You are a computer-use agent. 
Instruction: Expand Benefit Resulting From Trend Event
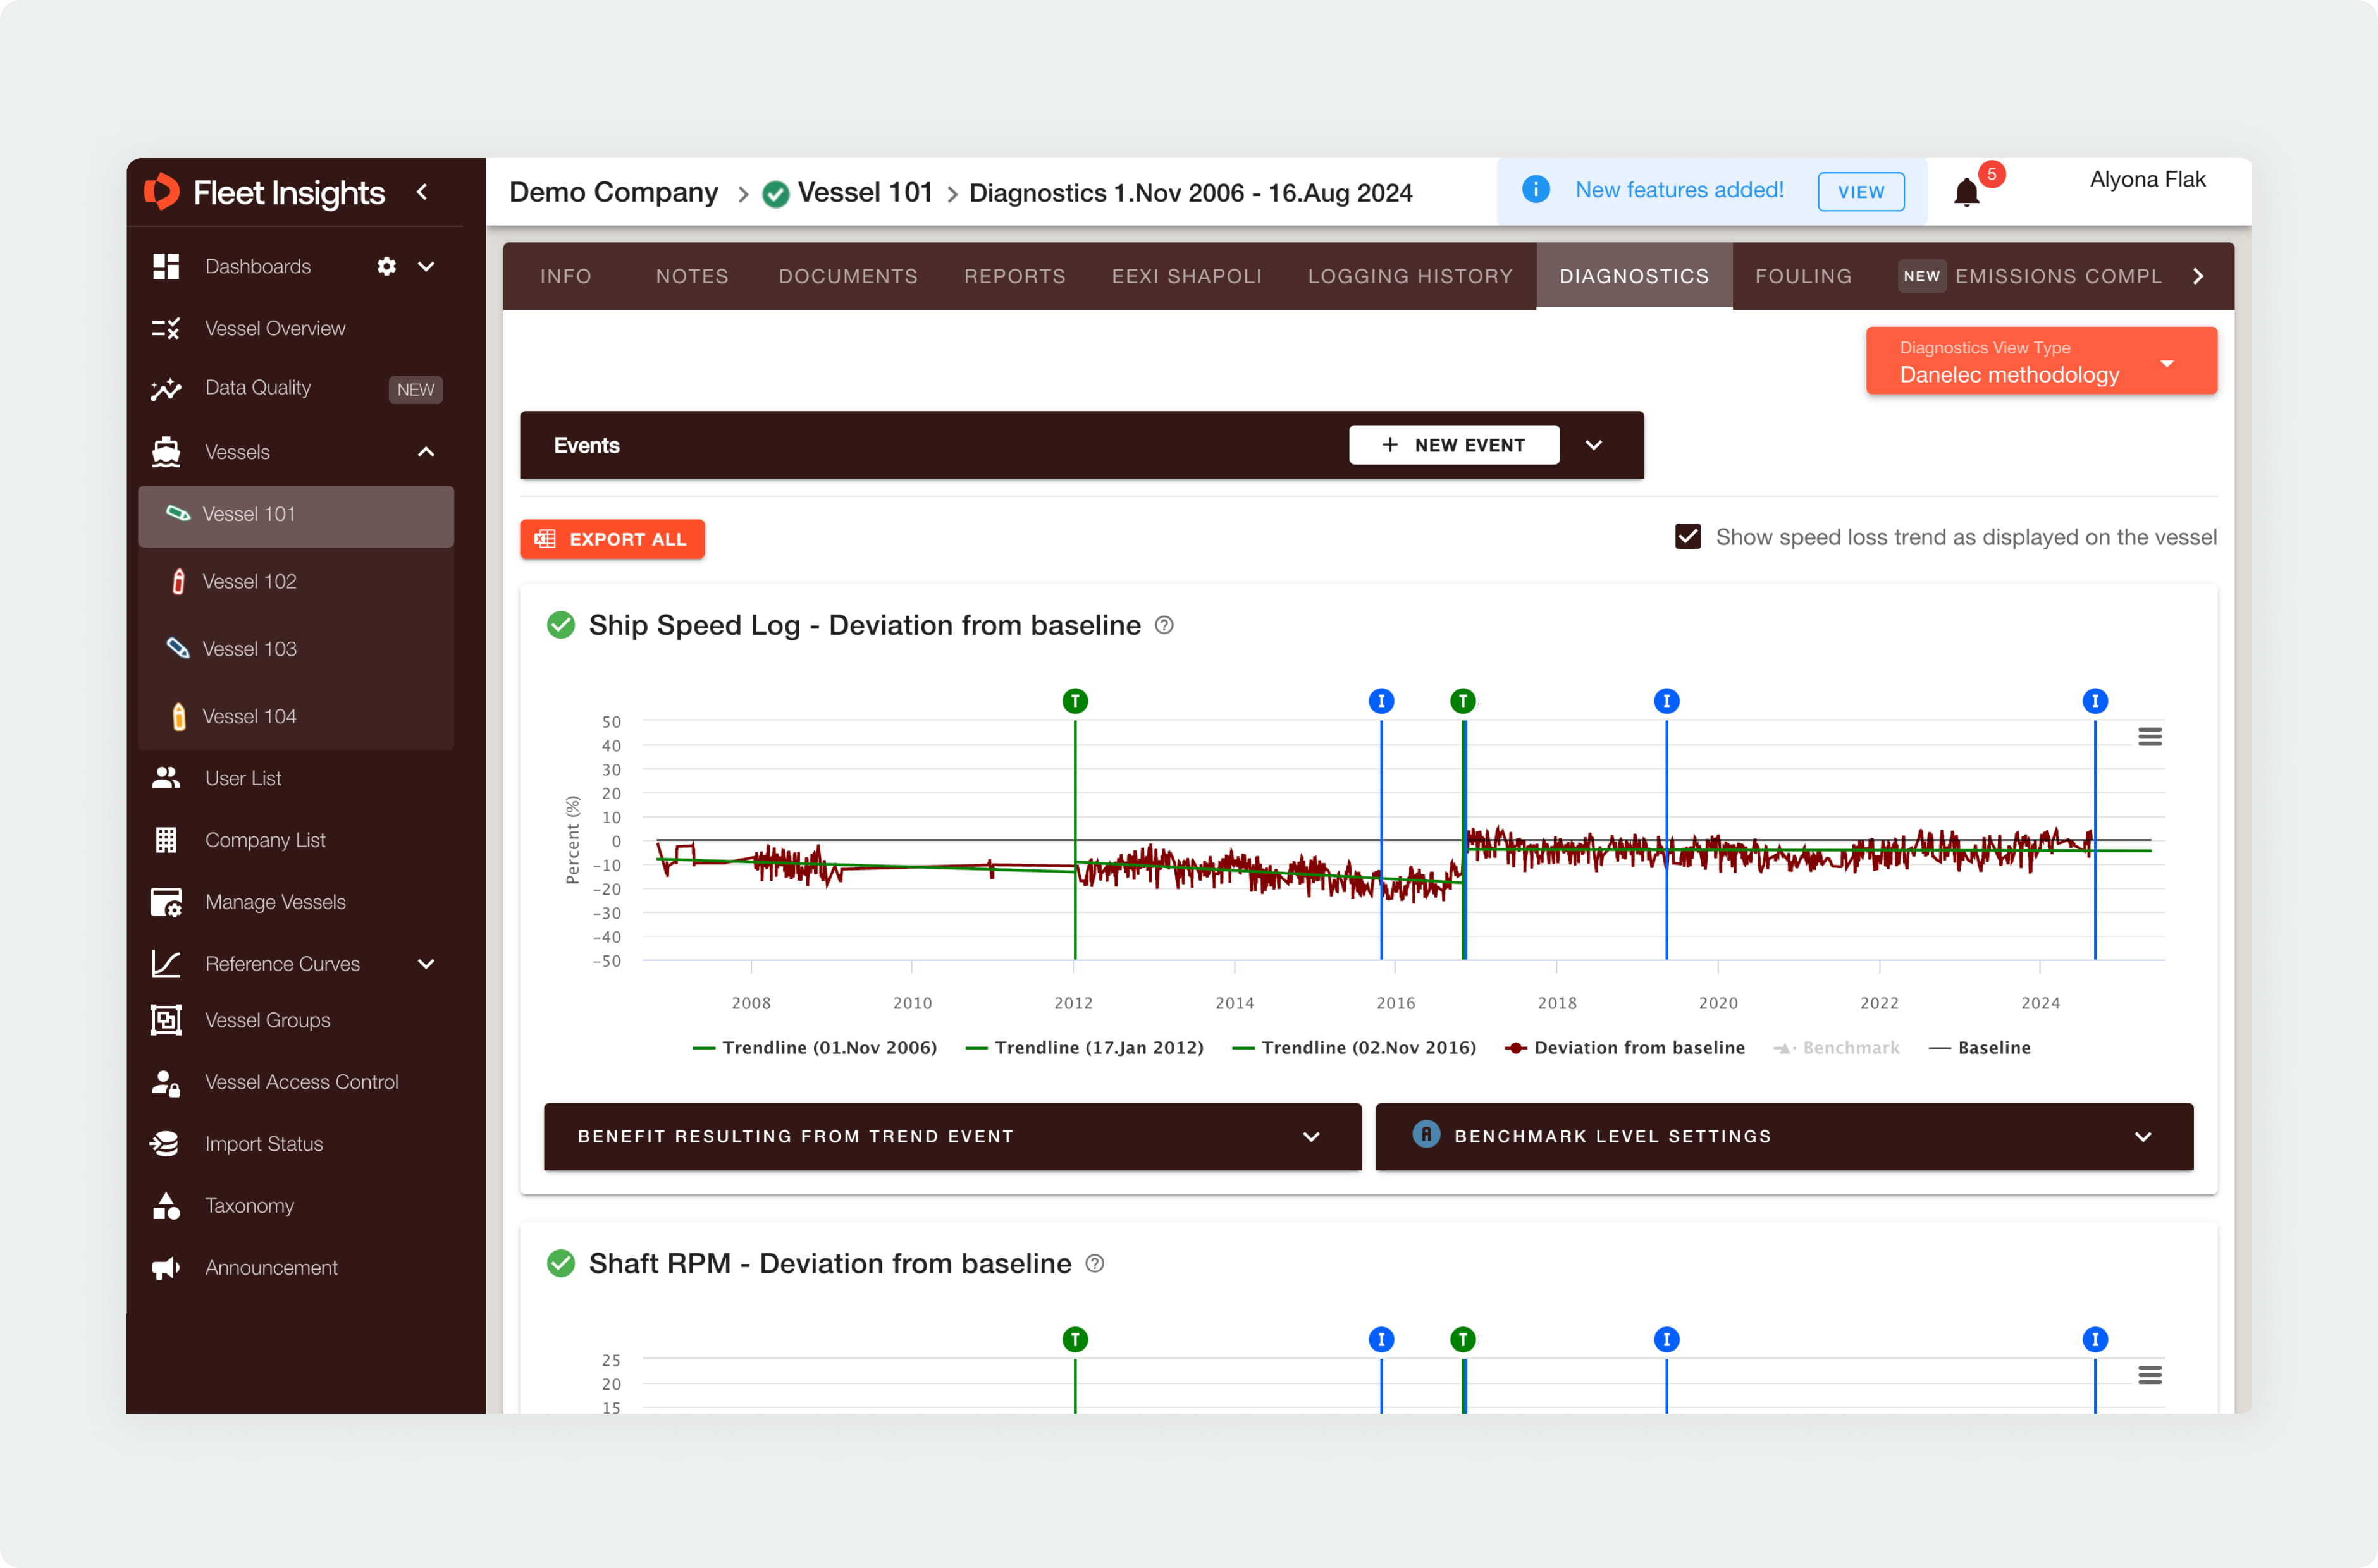point(952,1136)
